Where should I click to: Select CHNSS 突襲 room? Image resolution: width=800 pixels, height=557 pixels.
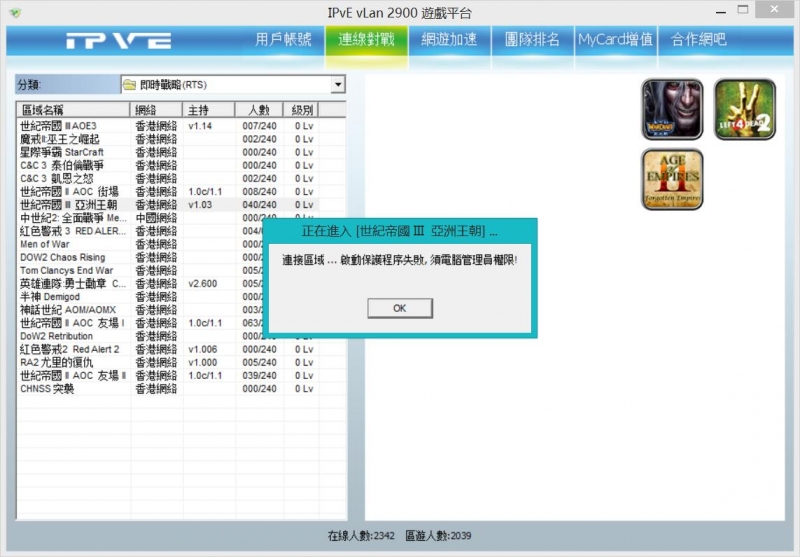(168, 389)
